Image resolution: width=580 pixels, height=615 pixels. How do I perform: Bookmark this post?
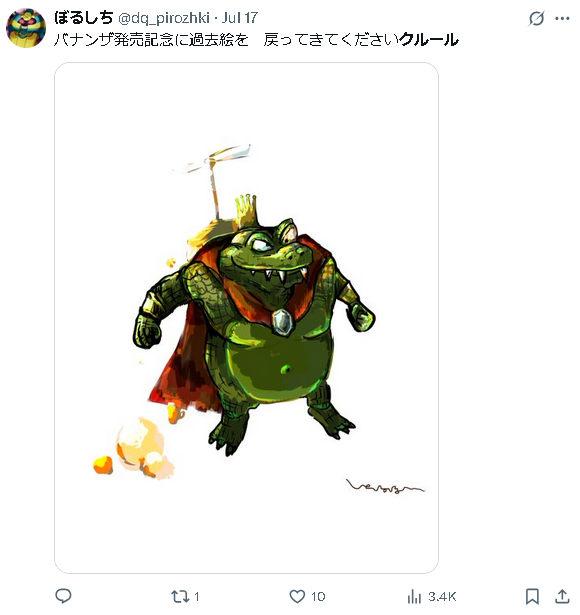click(x=532, y=597)
